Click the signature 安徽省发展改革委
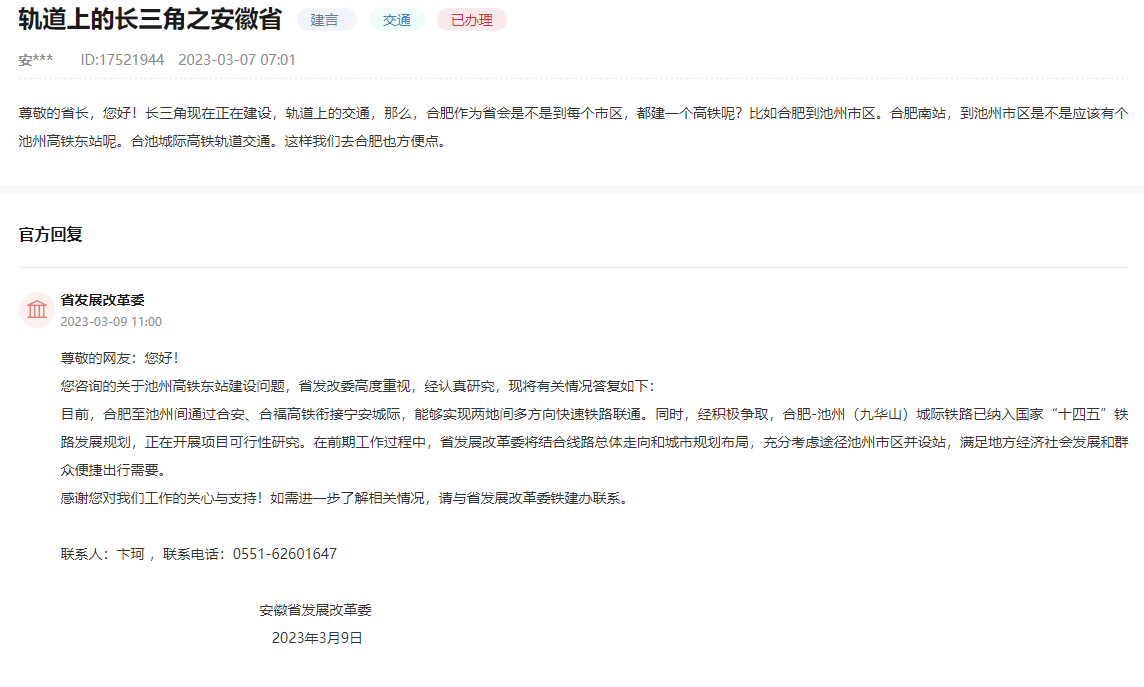The height and width of the screenshot is (687, 1144). (x=315, y=610)
